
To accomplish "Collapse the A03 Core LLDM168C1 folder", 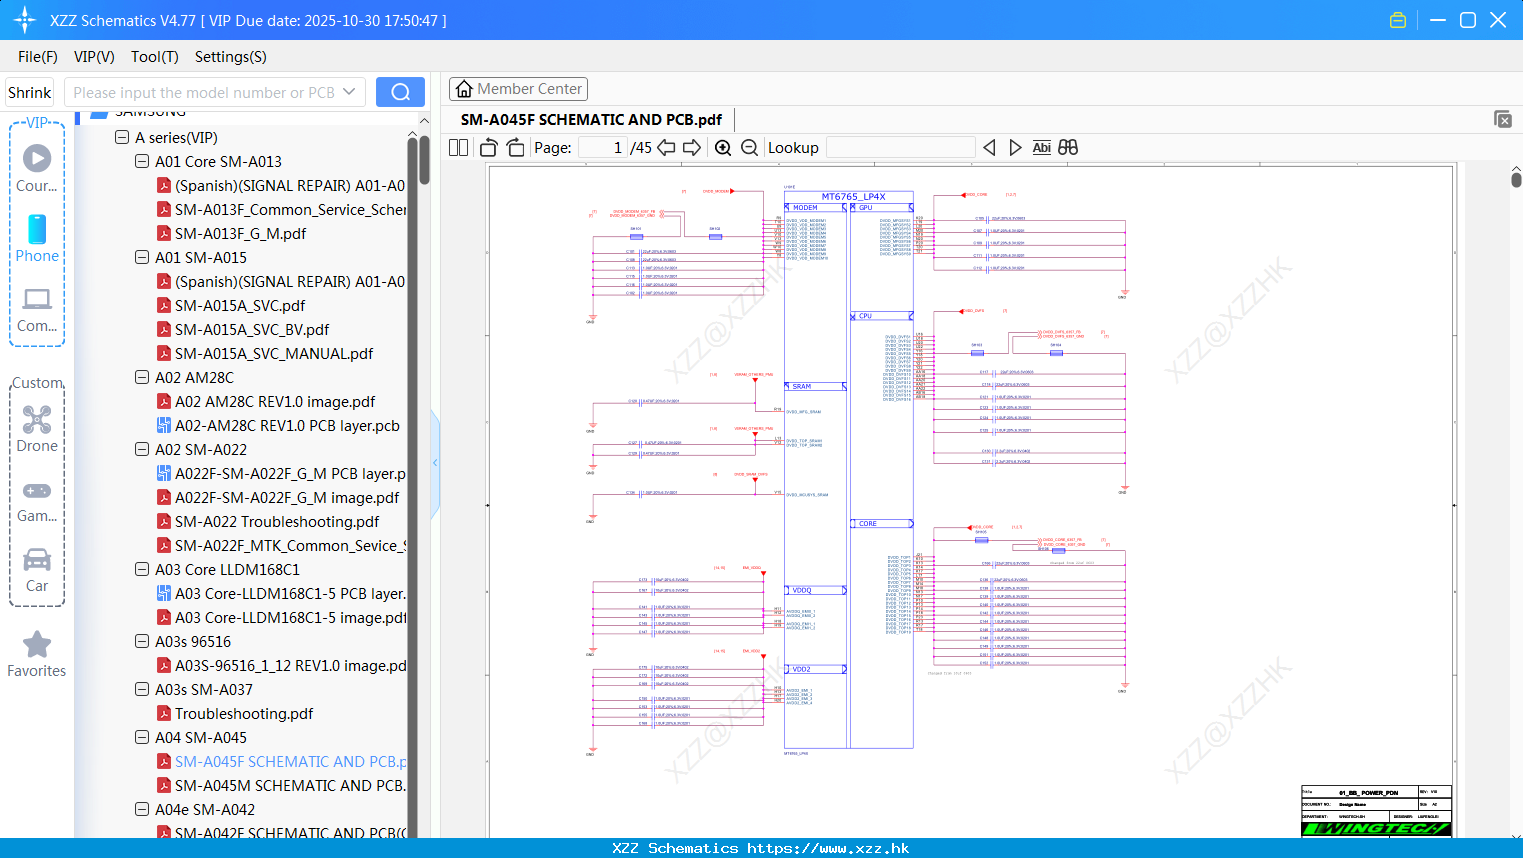I will coord(142,569).
